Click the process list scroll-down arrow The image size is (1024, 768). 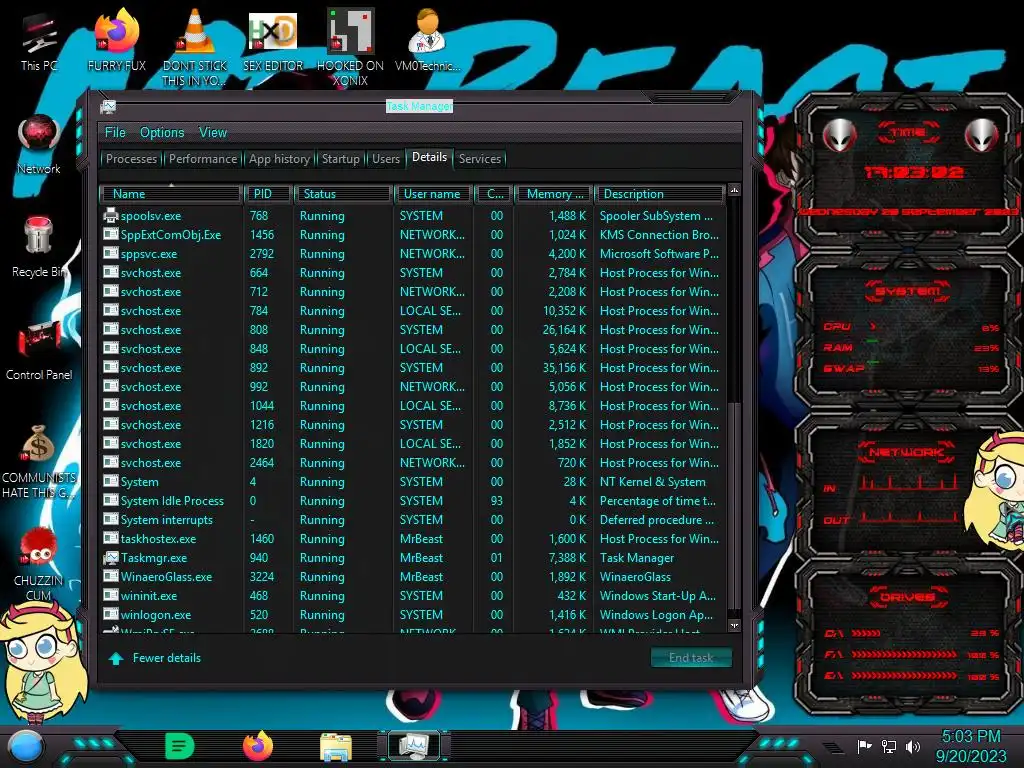(734, 626)
